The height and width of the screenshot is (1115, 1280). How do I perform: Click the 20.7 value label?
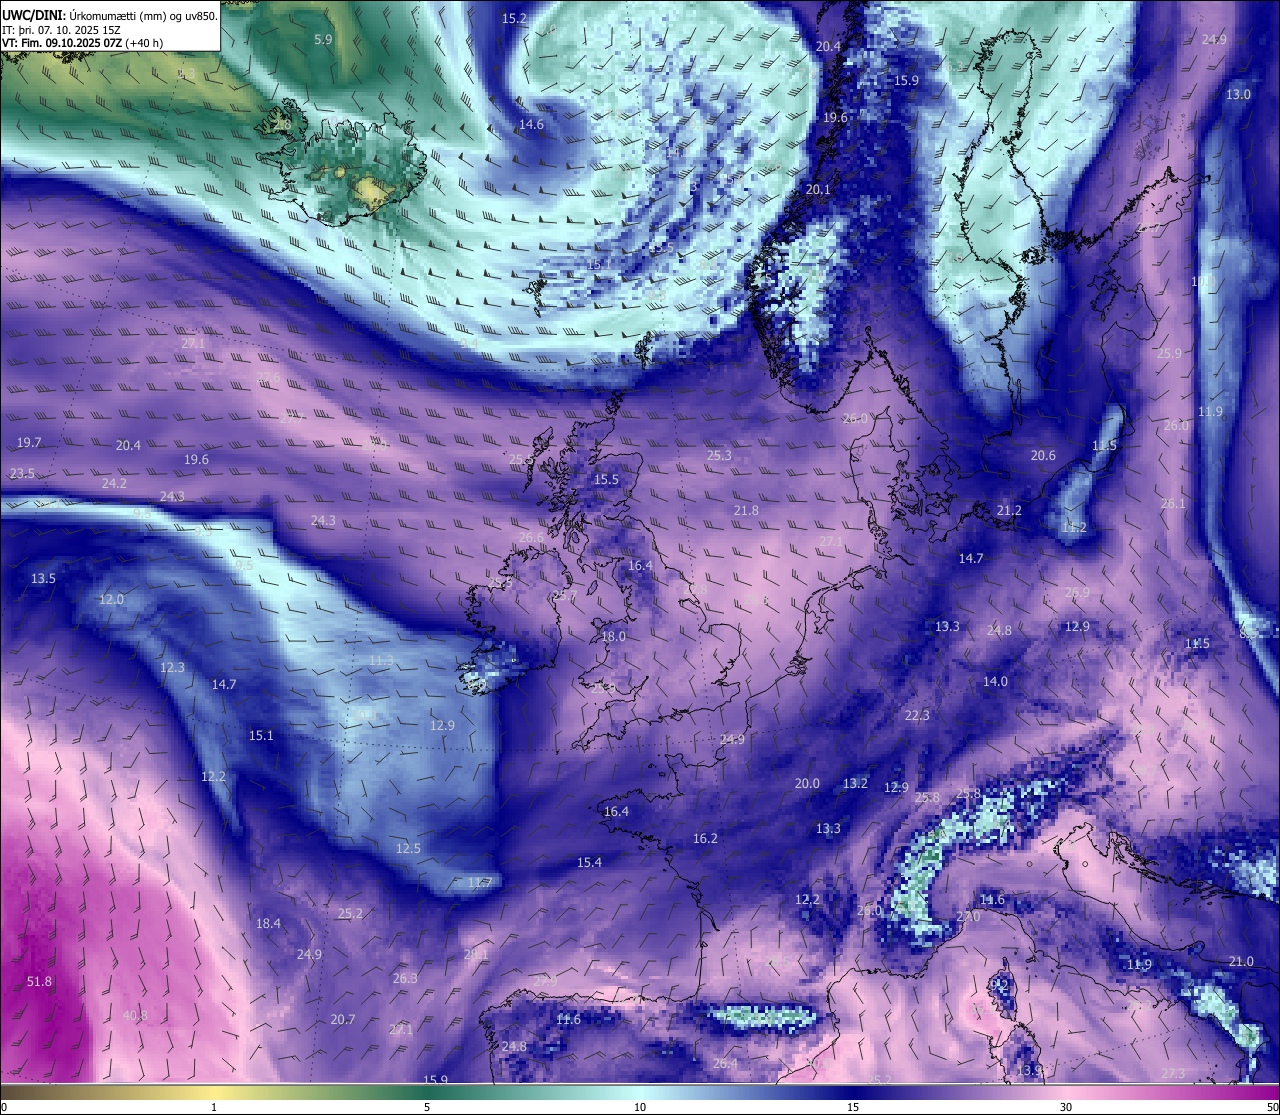coord(343,1020)
